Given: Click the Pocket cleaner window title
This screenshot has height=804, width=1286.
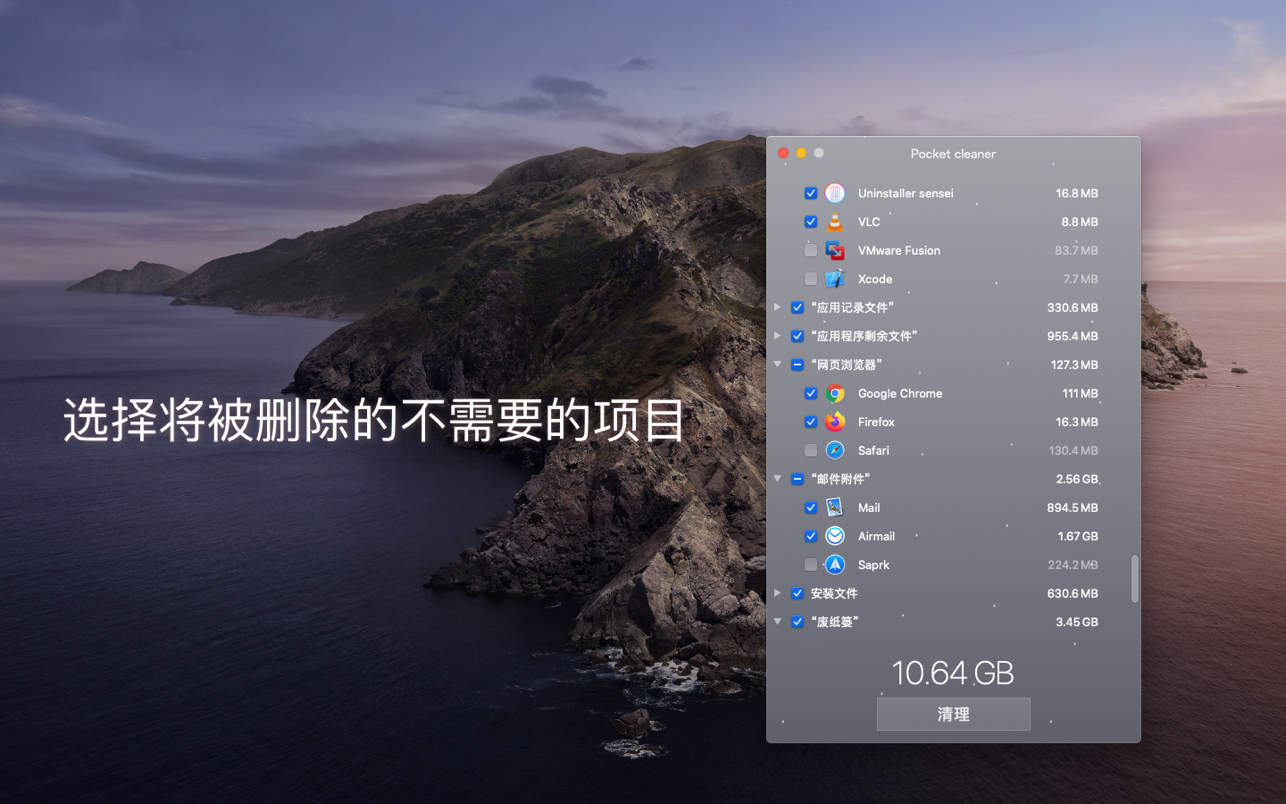Looking at the screenshot, I should click(953, 153).
